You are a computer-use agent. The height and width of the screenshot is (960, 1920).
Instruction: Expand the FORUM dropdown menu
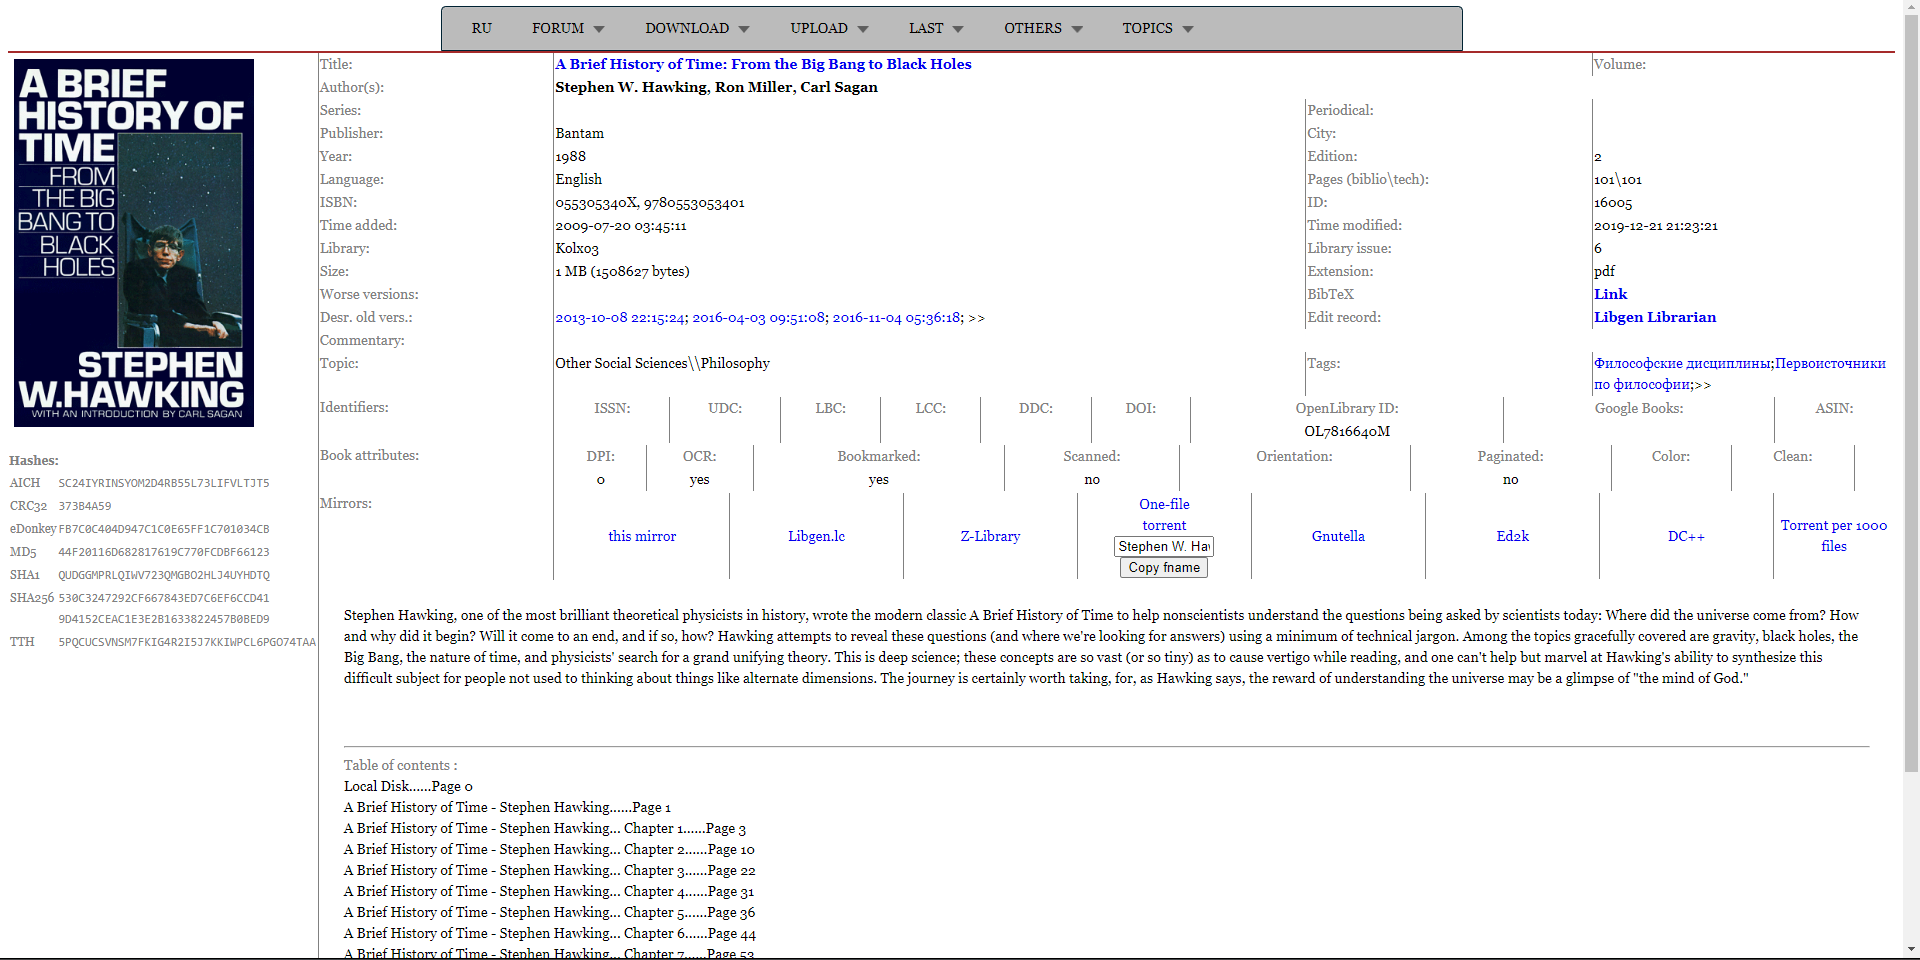pos(568,28)
